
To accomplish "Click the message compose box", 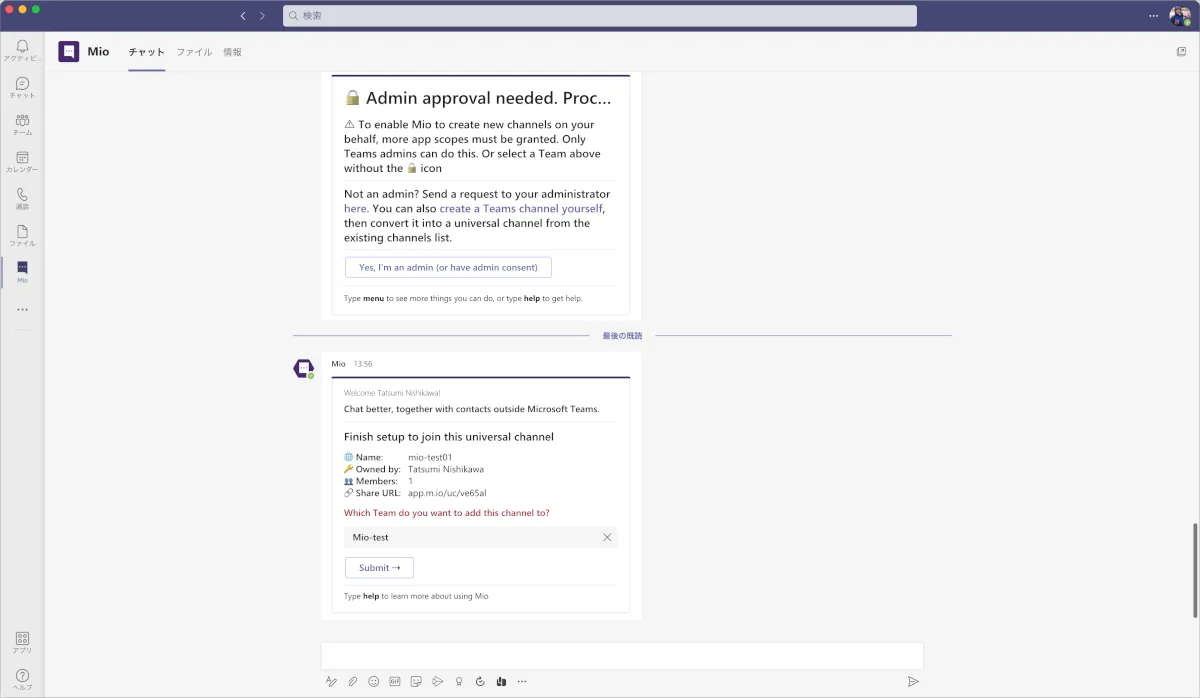I will (622, 656).
